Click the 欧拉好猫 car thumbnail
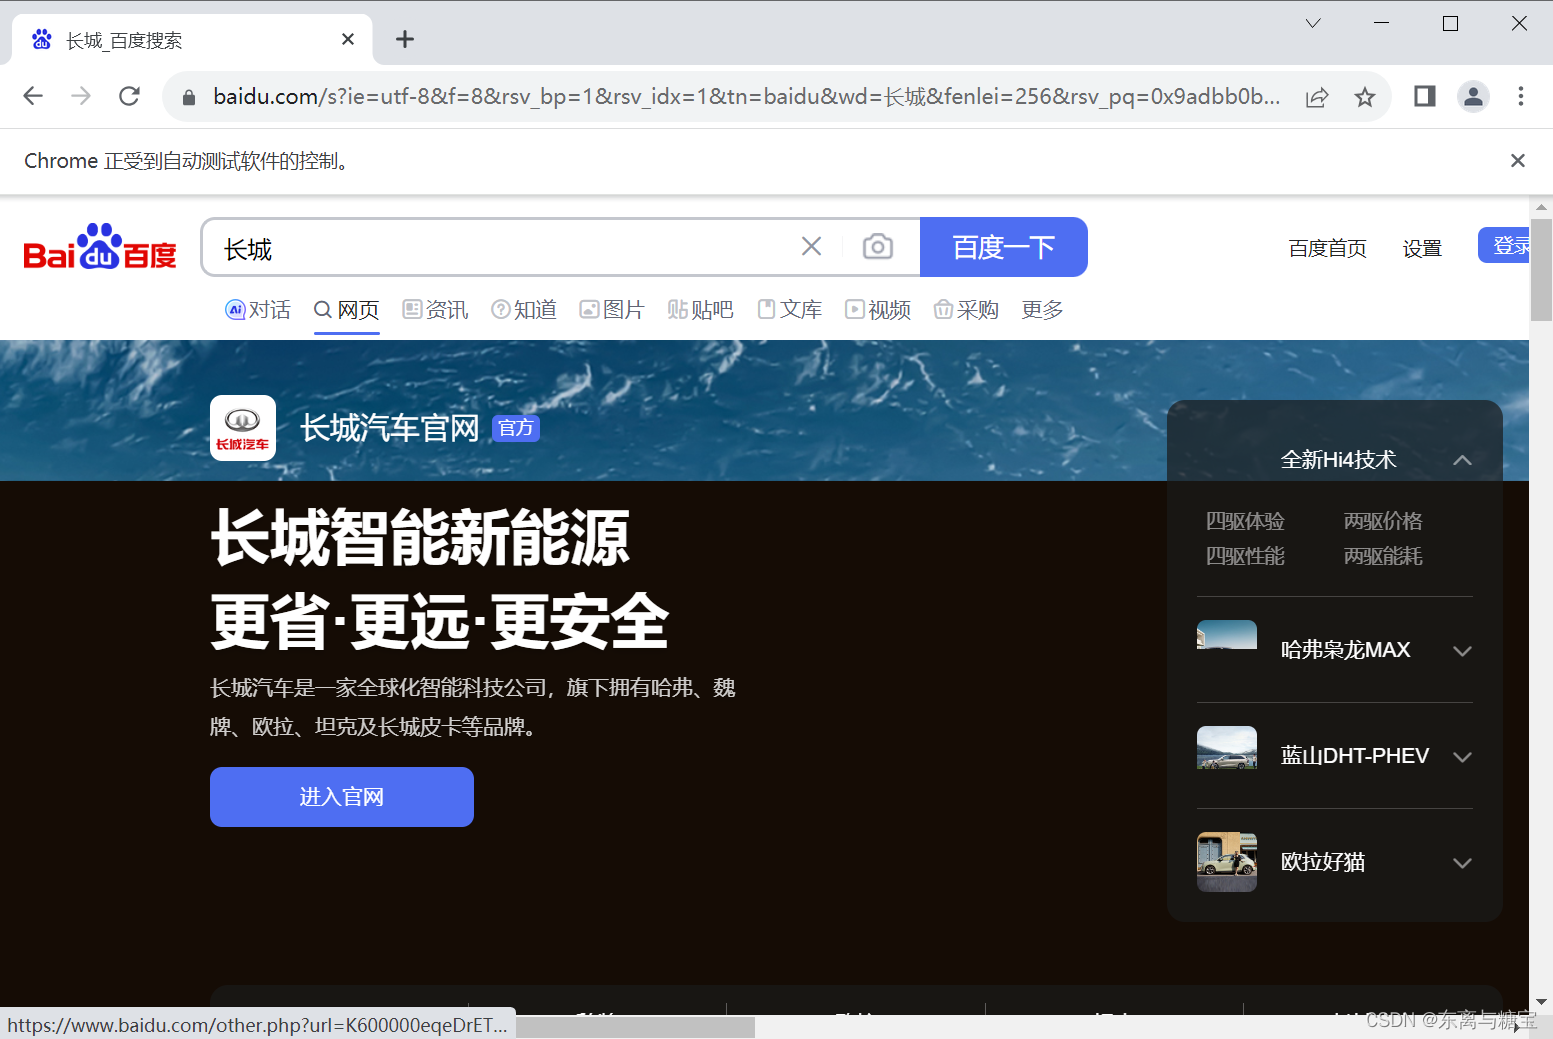1553x1039 pixels. (x=1227, y=862)
